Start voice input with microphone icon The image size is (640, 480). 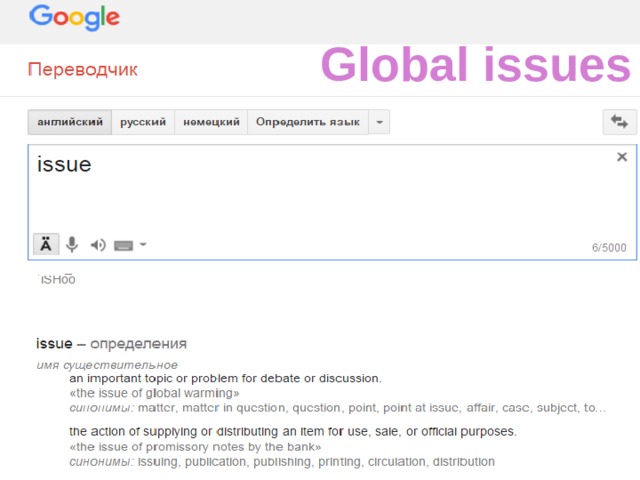coord(72,244)
